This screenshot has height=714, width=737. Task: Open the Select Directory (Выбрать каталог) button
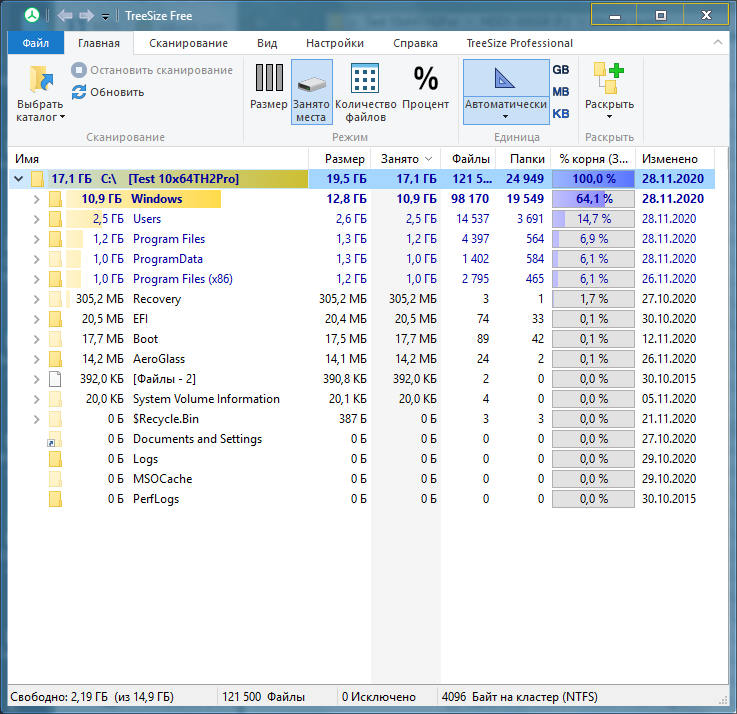(x=40, y=94)
